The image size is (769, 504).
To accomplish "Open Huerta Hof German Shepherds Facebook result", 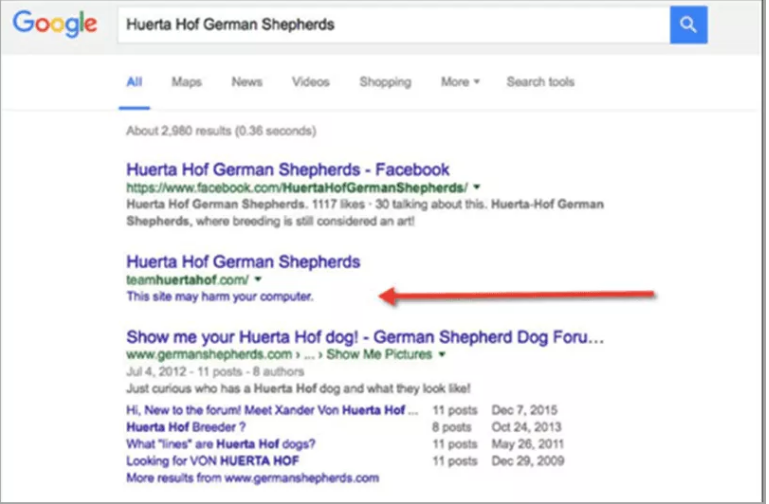I will 288,170.
